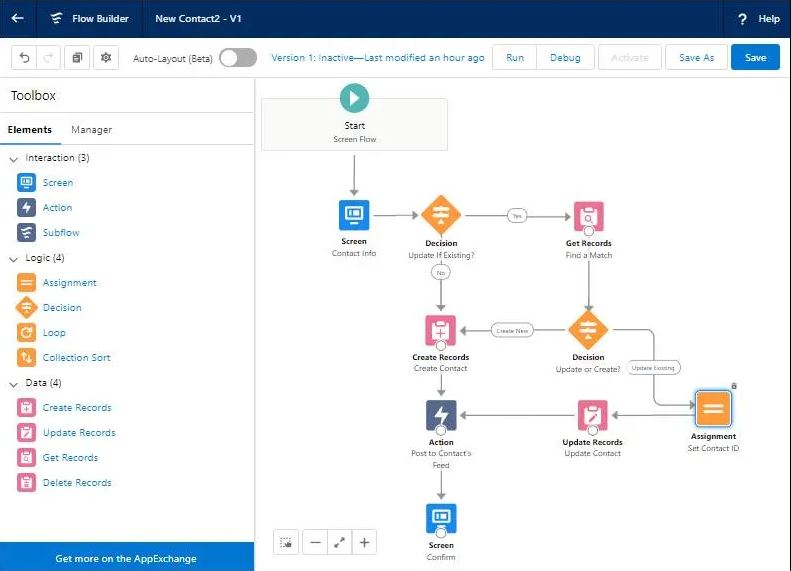Select Screen element icon in toolbox

(x=26, y=183)
